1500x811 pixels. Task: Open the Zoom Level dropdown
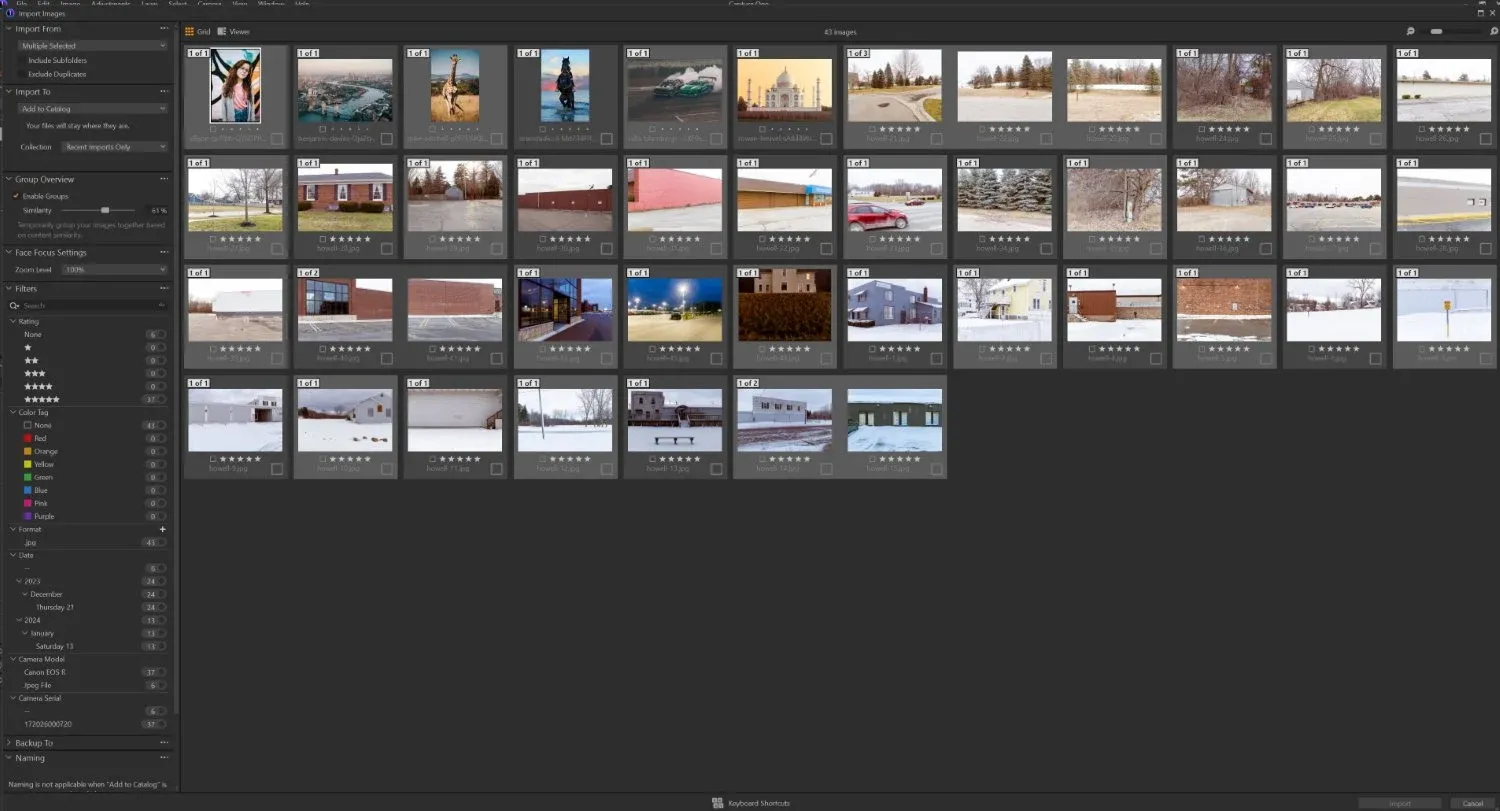[x=113, y=269]
